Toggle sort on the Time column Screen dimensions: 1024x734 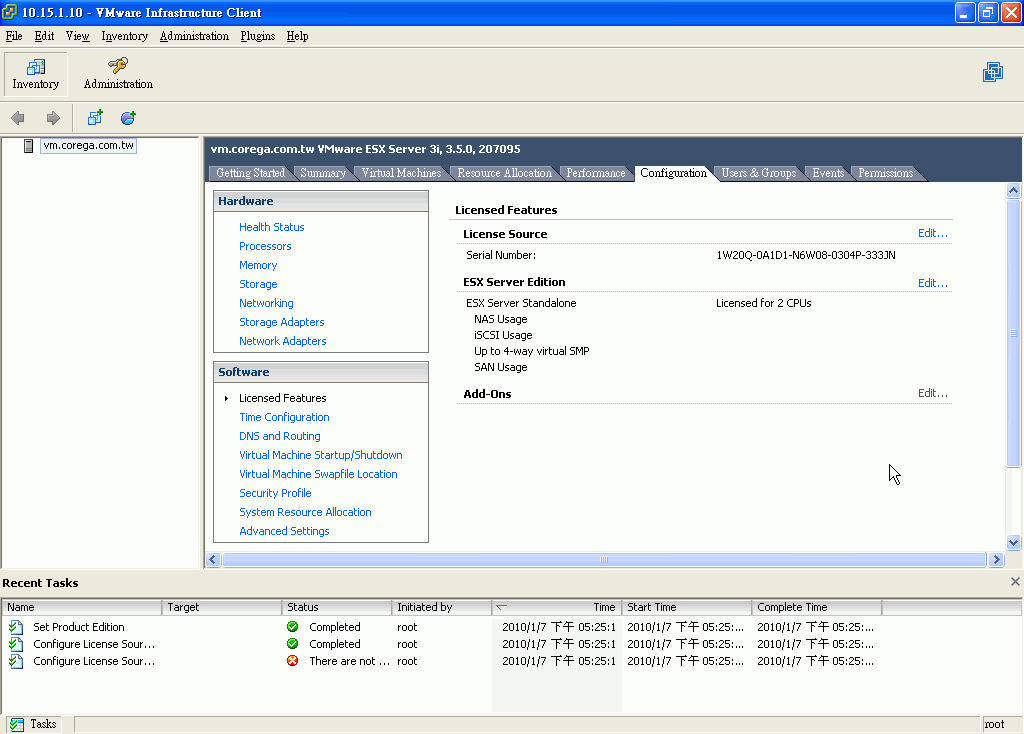pos(556,607)
